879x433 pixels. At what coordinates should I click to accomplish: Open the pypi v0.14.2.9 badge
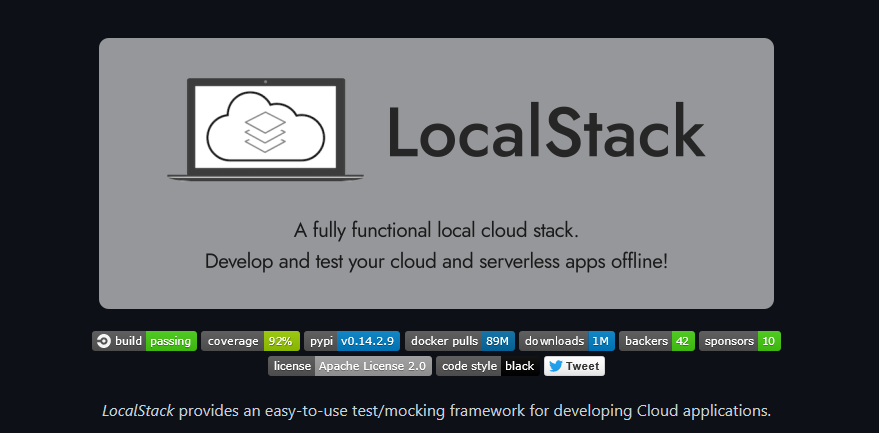352,341
